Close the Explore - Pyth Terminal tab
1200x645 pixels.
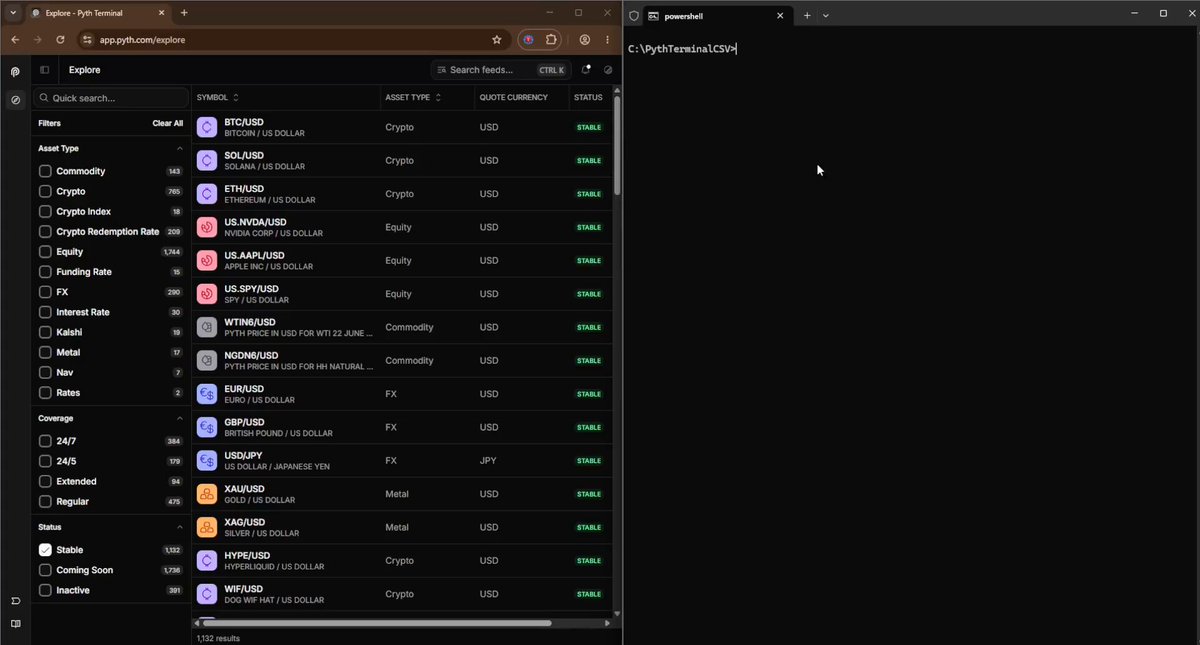(160, 13)
